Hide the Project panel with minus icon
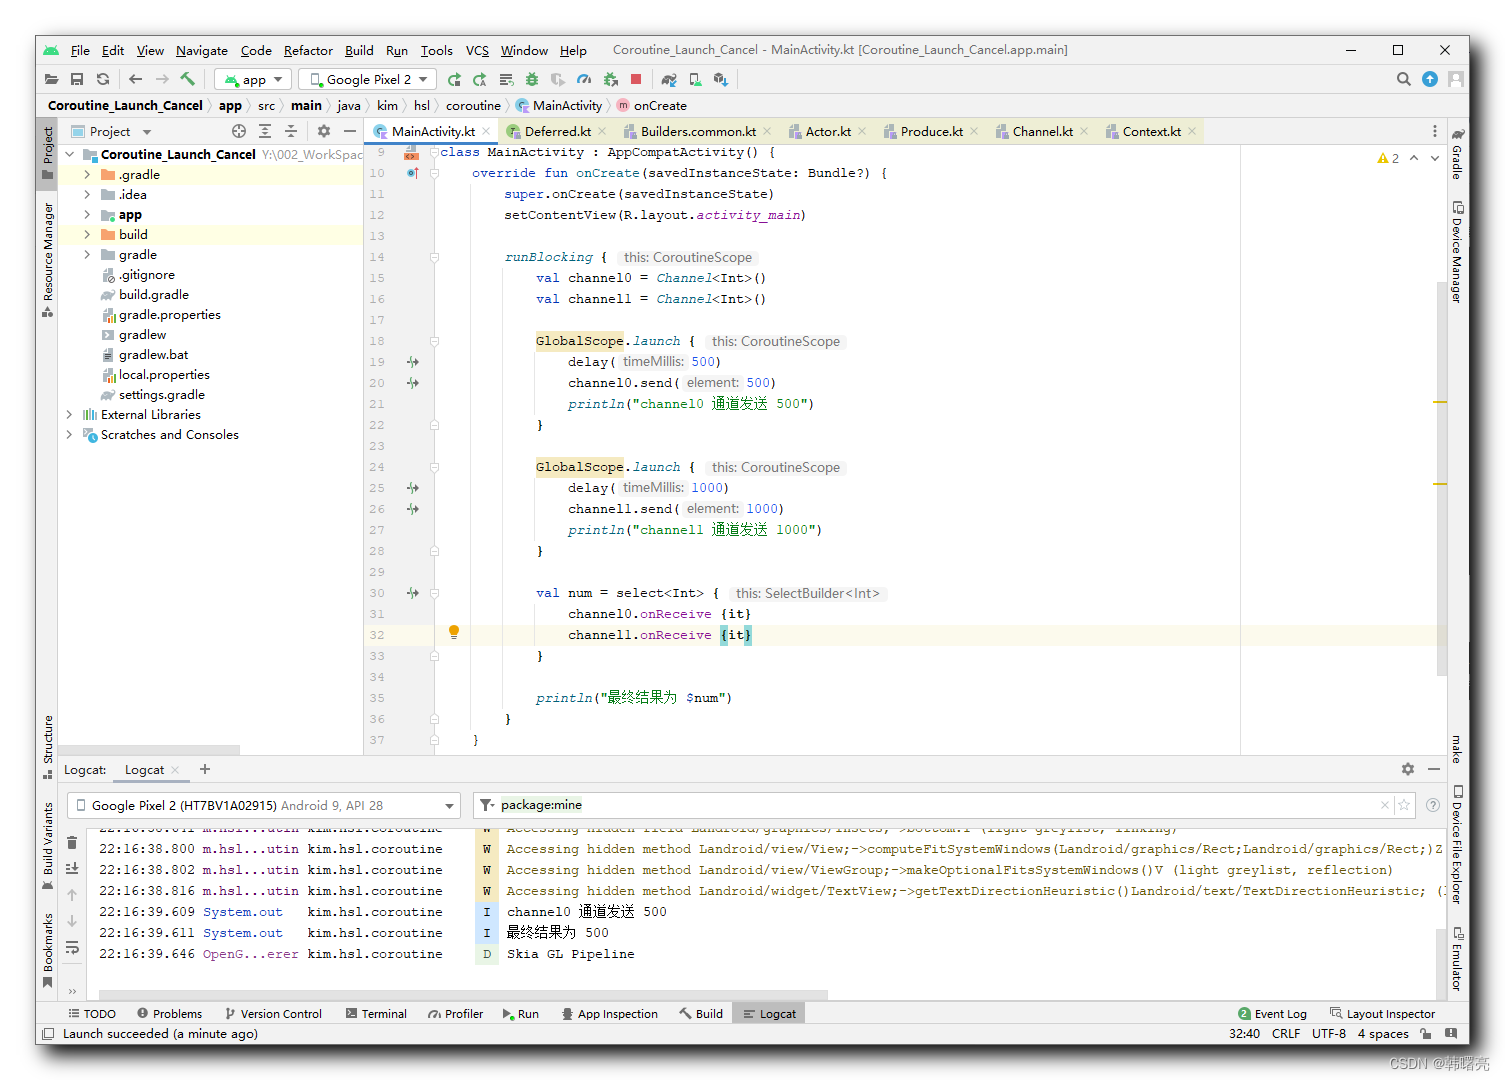This screenshot has height=1080, width=1505. click(349, 131)
